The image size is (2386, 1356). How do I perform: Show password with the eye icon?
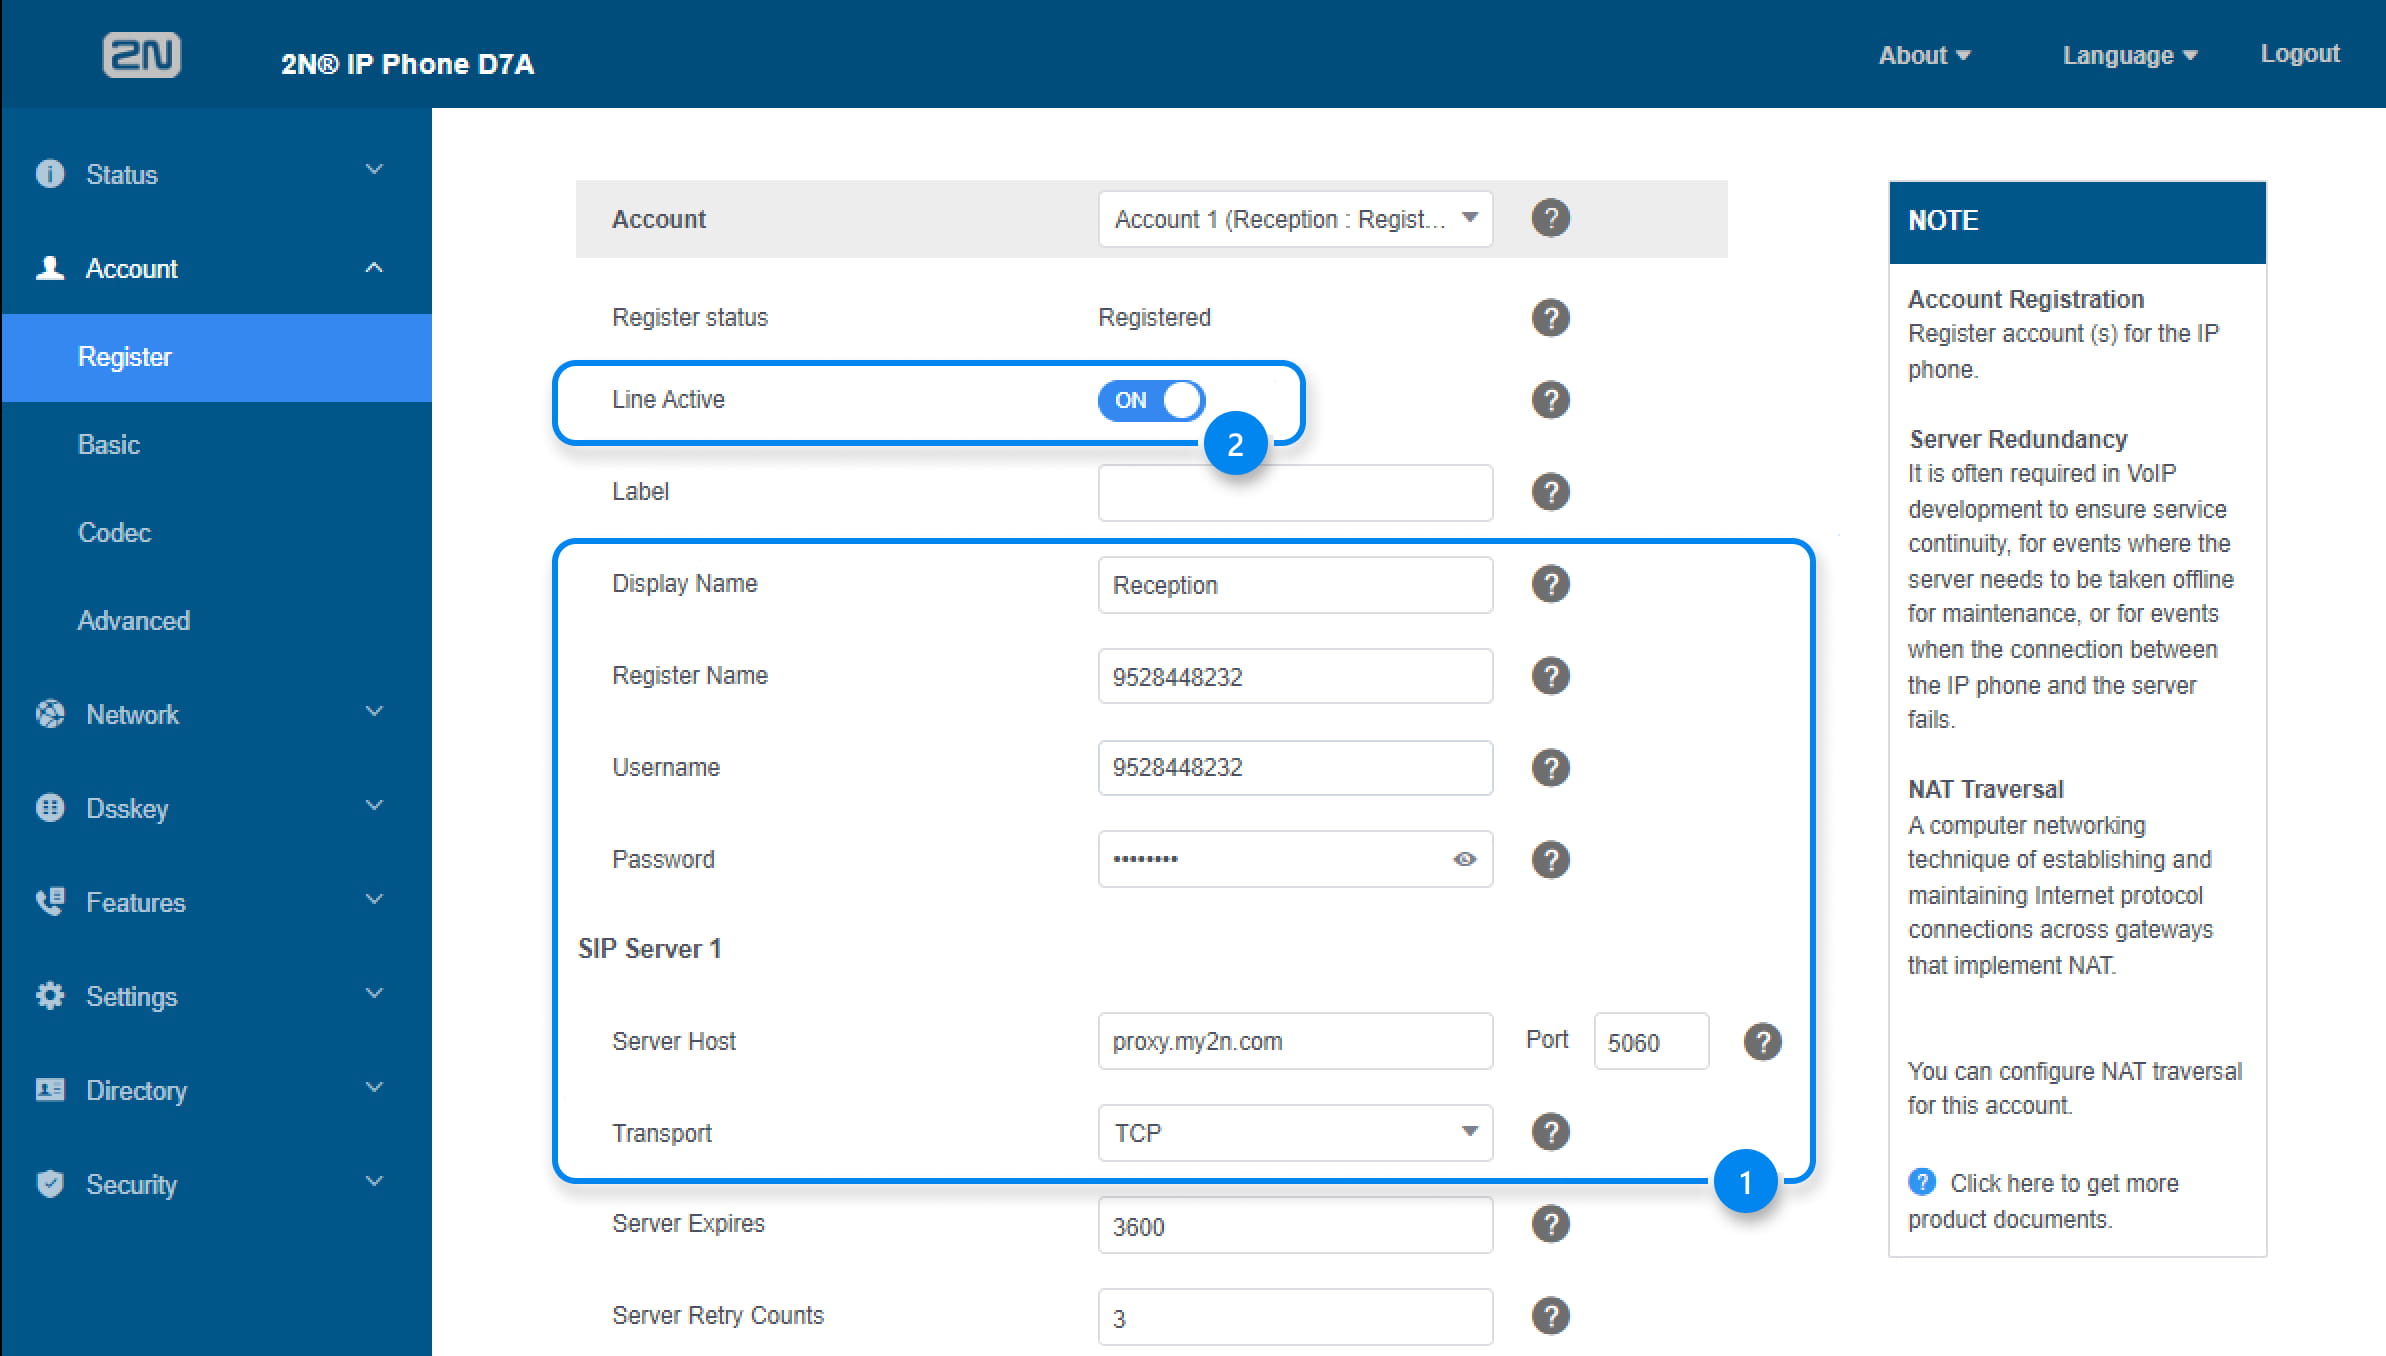click(1465, 859)
